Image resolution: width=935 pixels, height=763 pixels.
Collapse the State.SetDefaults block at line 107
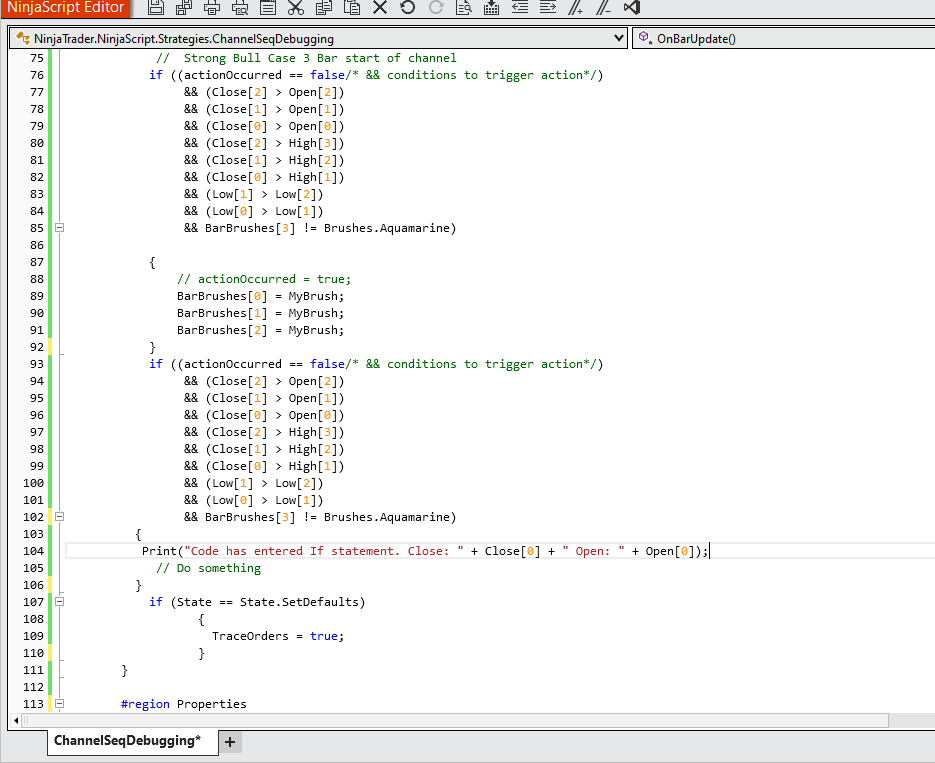pyautogui.click(x=59, y=602)
